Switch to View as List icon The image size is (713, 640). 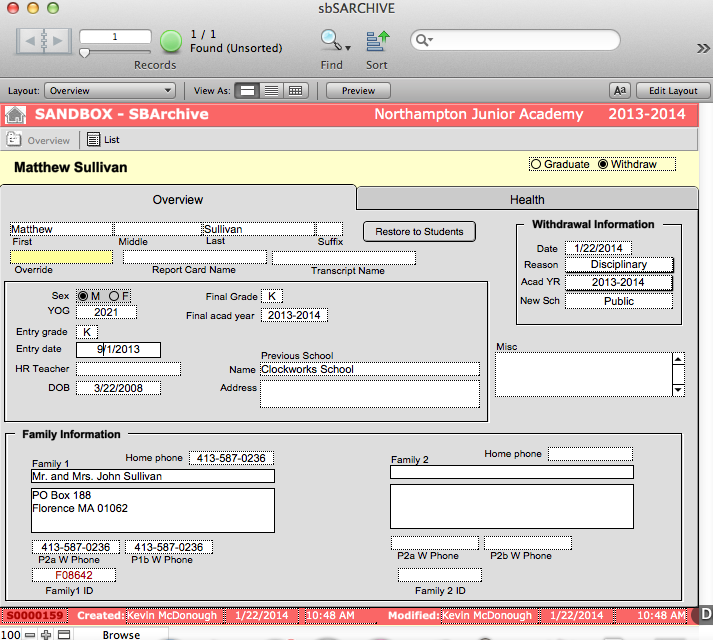[271, 90]
